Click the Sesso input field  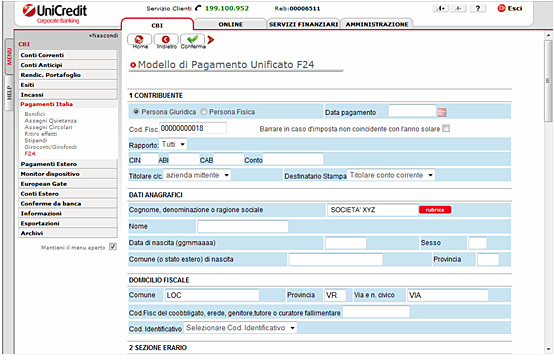point(477,243)
